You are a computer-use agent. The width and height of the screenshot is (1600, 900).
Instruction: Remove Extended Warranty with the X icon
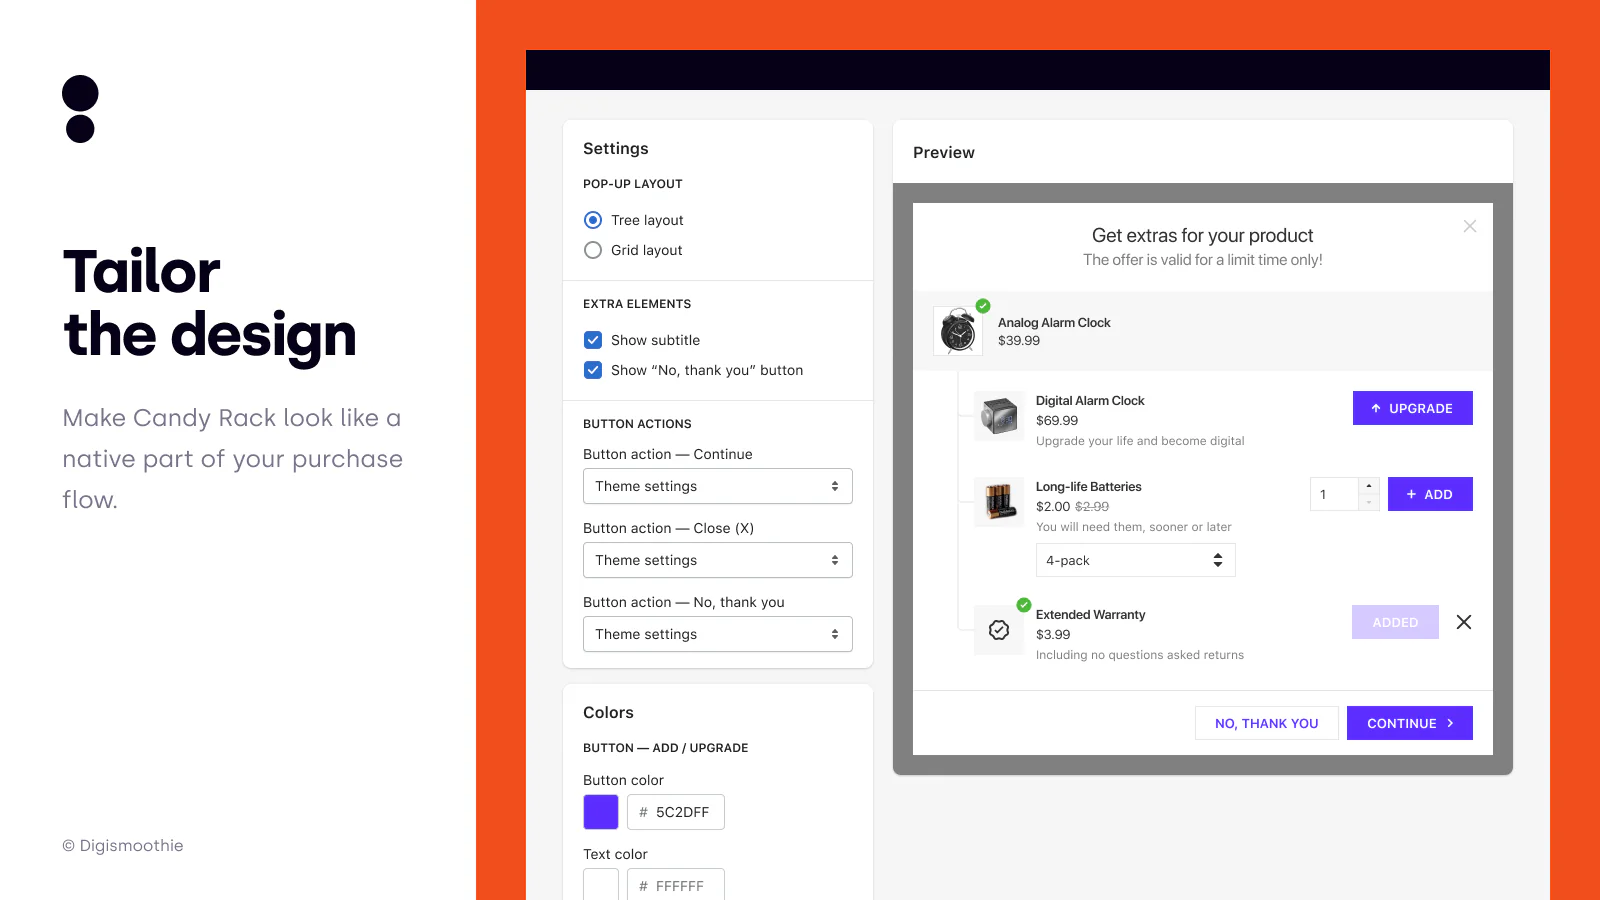(x=1464, y=622)
